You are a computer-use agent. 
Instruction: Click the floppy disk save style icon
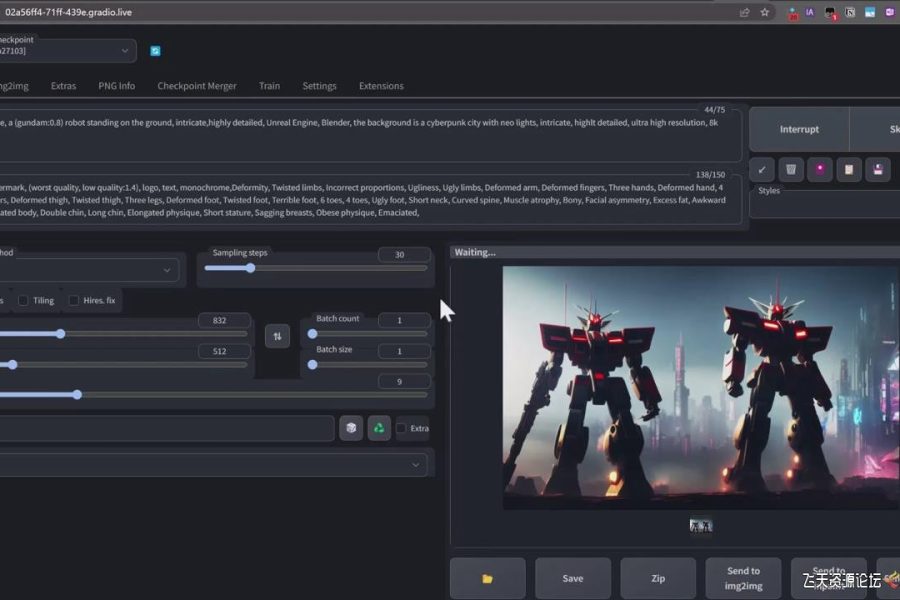pos(878,169)
